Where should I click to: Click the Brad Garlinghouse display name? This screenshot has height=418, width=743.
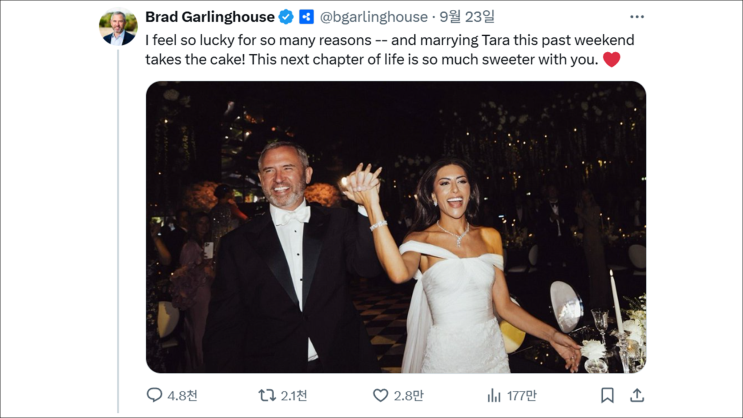210,17
